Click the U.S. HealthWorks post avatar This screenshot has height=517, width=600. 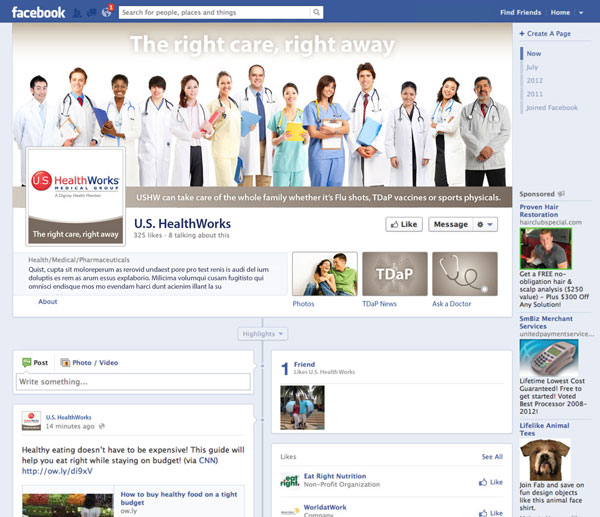coord(31,421)
